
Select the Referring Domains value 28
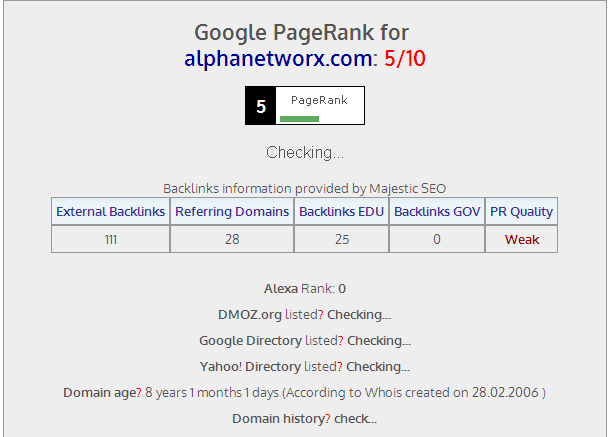[232, 239]
